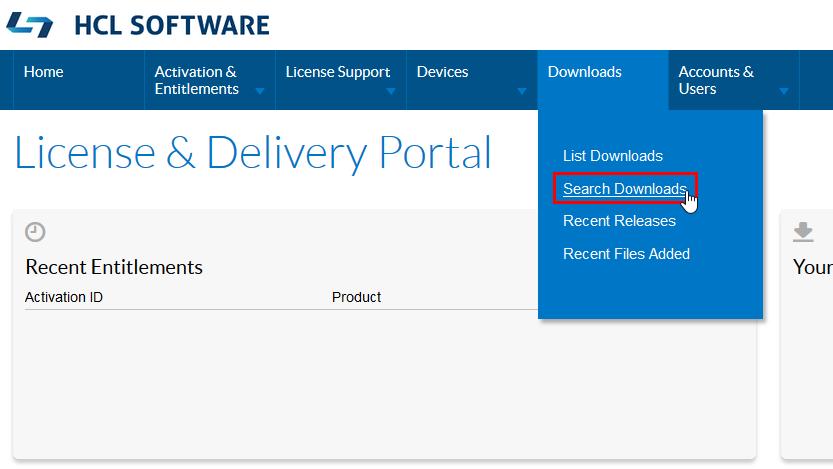Screen dimensions: 833x469
Task: Expand the Activation & Entitlements dropdown arrow
Action: pyautogui.click(x=260, y=91)
